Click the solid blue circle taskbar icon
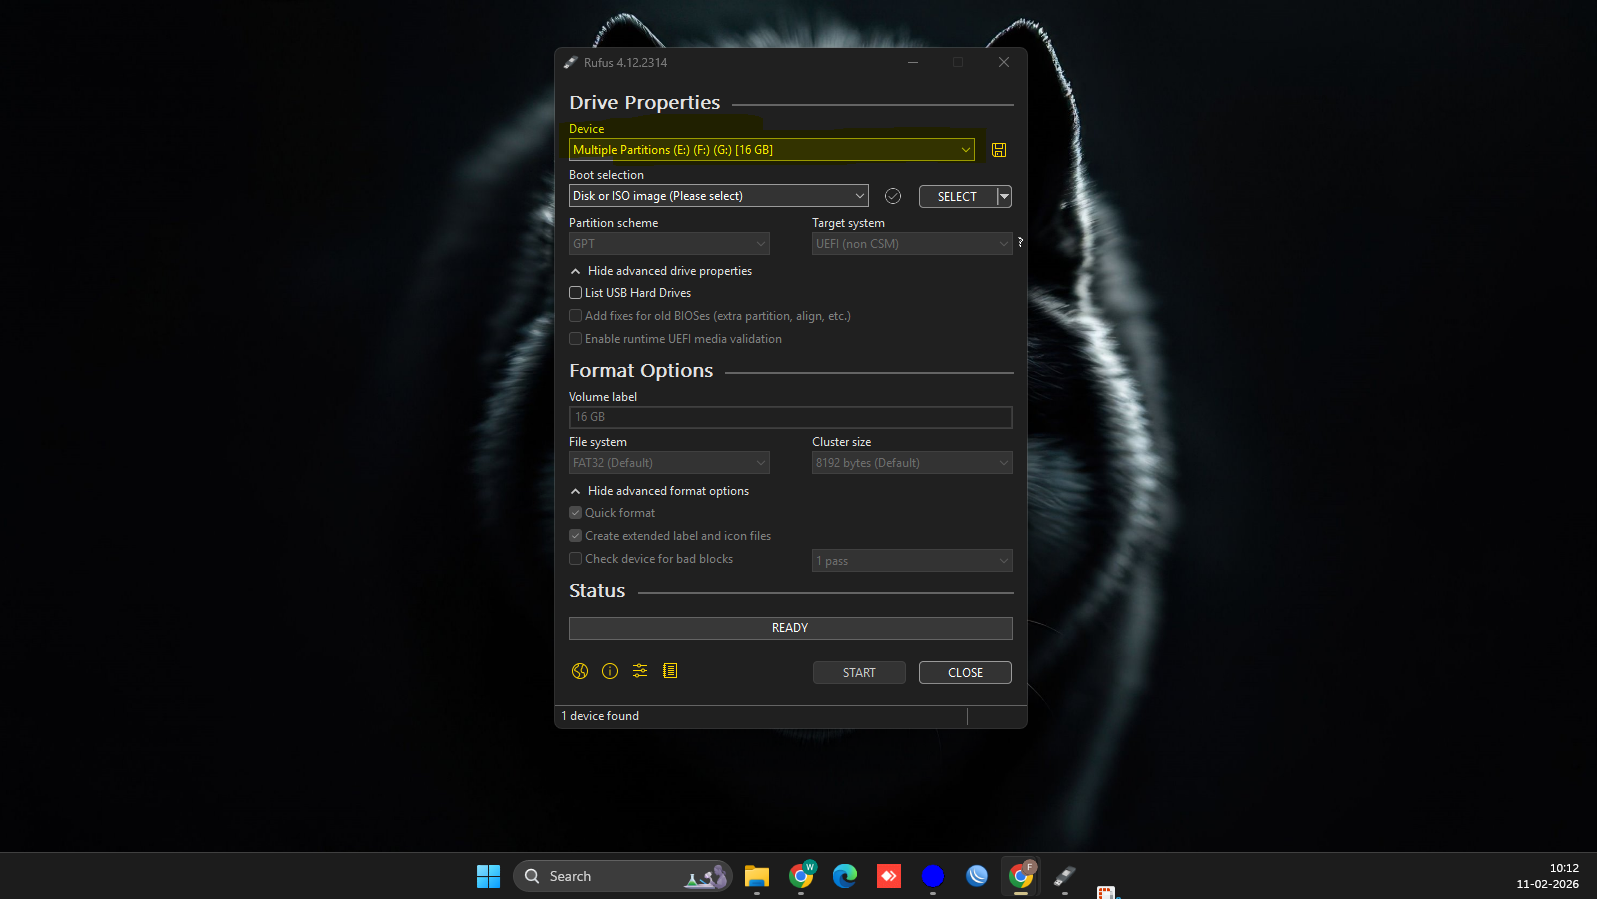1597x899 pixels. 933,876
